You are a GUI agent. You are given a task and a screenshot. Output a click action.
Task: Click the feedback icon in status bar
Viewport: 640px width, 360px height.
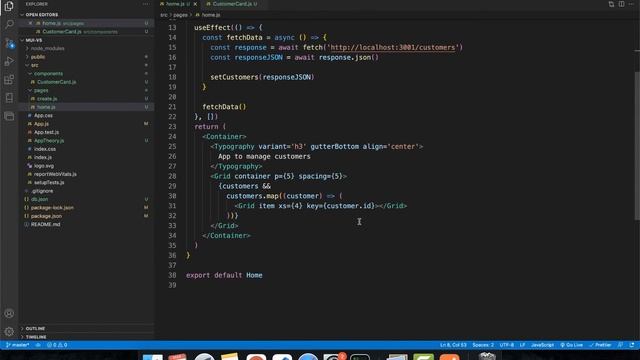click(x=620, y=345)
